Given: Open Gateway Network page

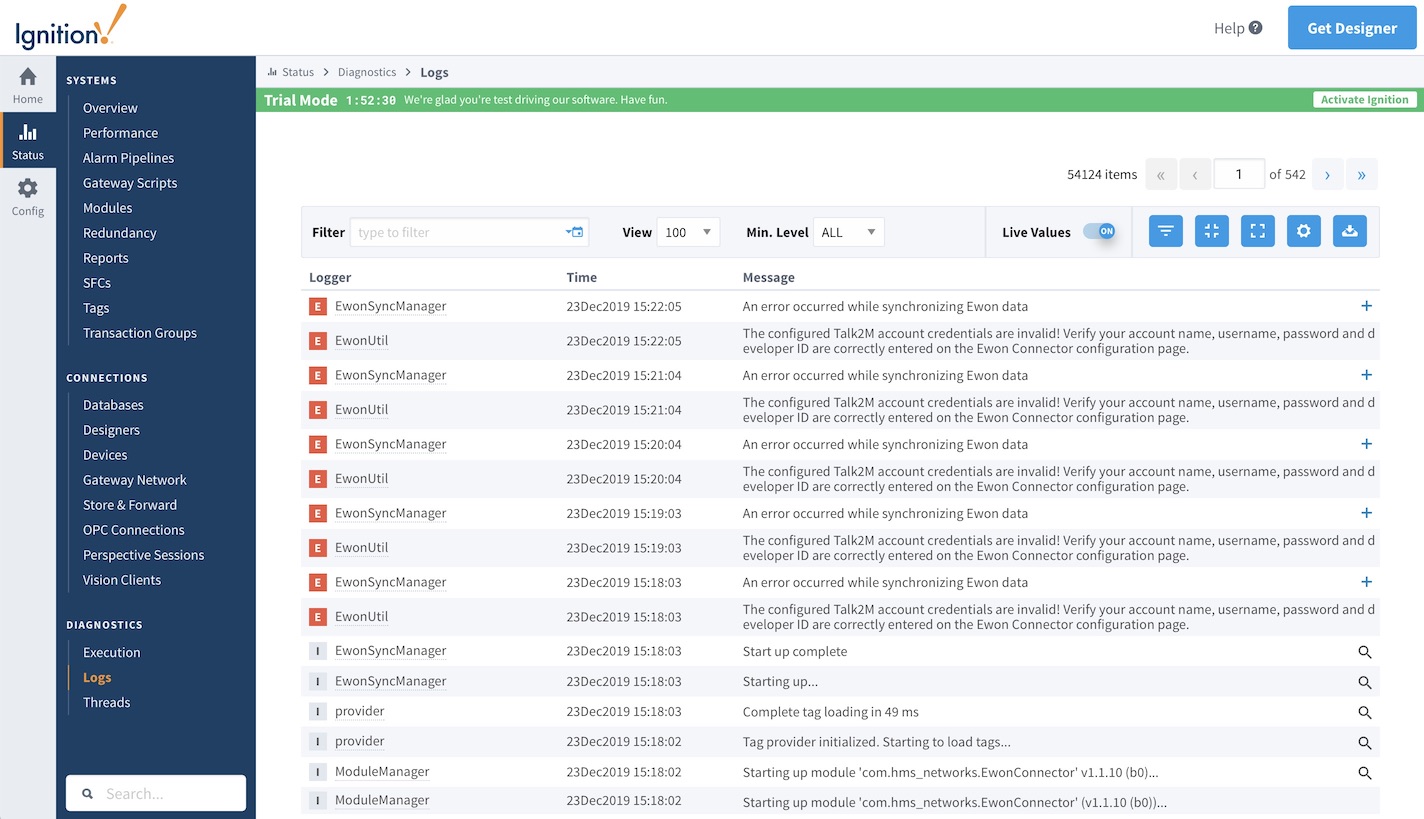Looking at the screenshot, I should [135, 480].
